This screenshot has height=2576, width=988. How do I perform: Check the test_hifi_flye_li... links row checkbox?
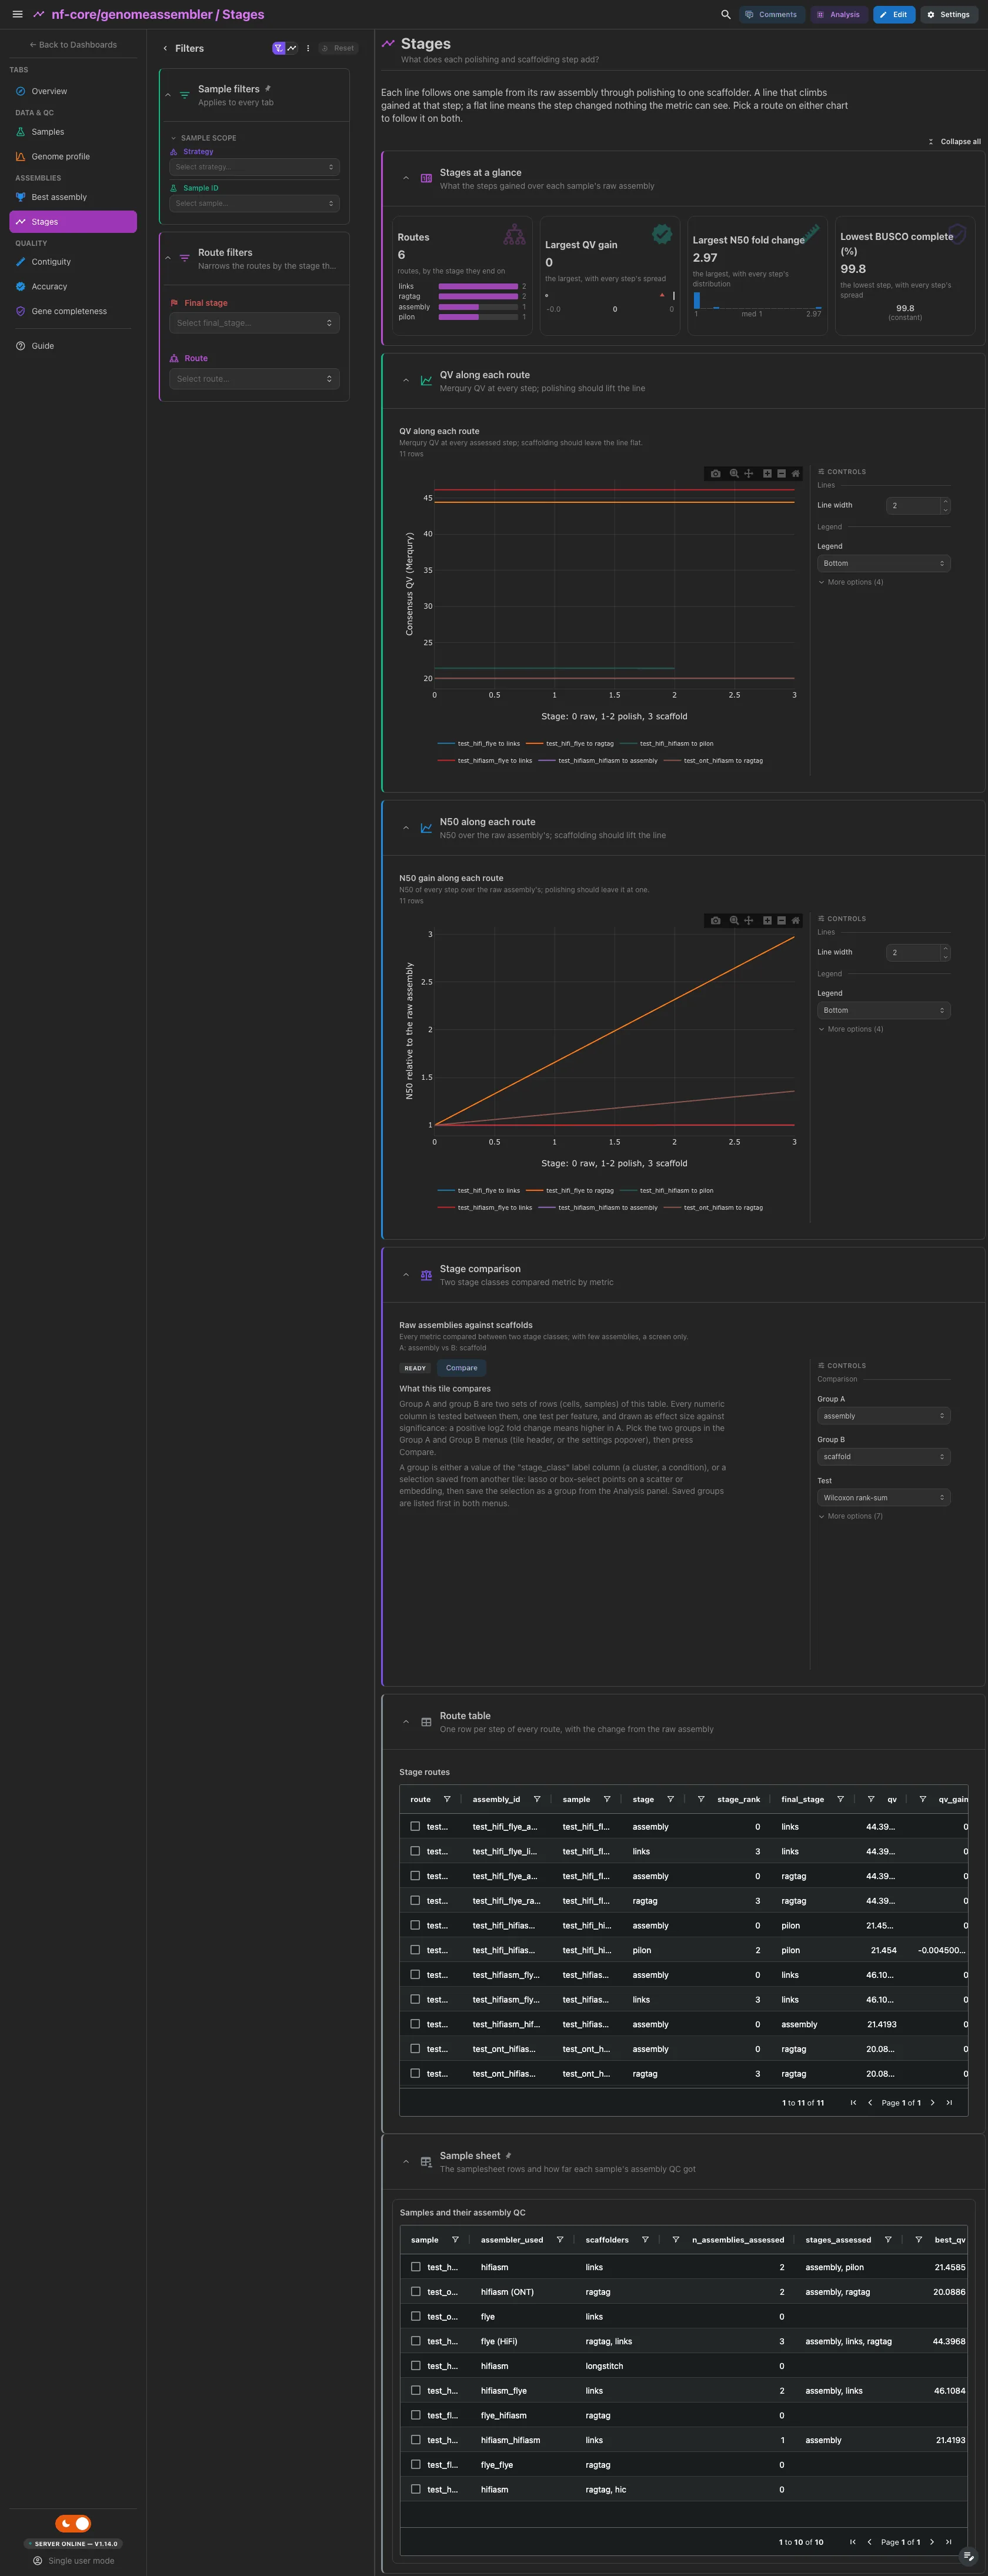click(x=415, y=1851)
